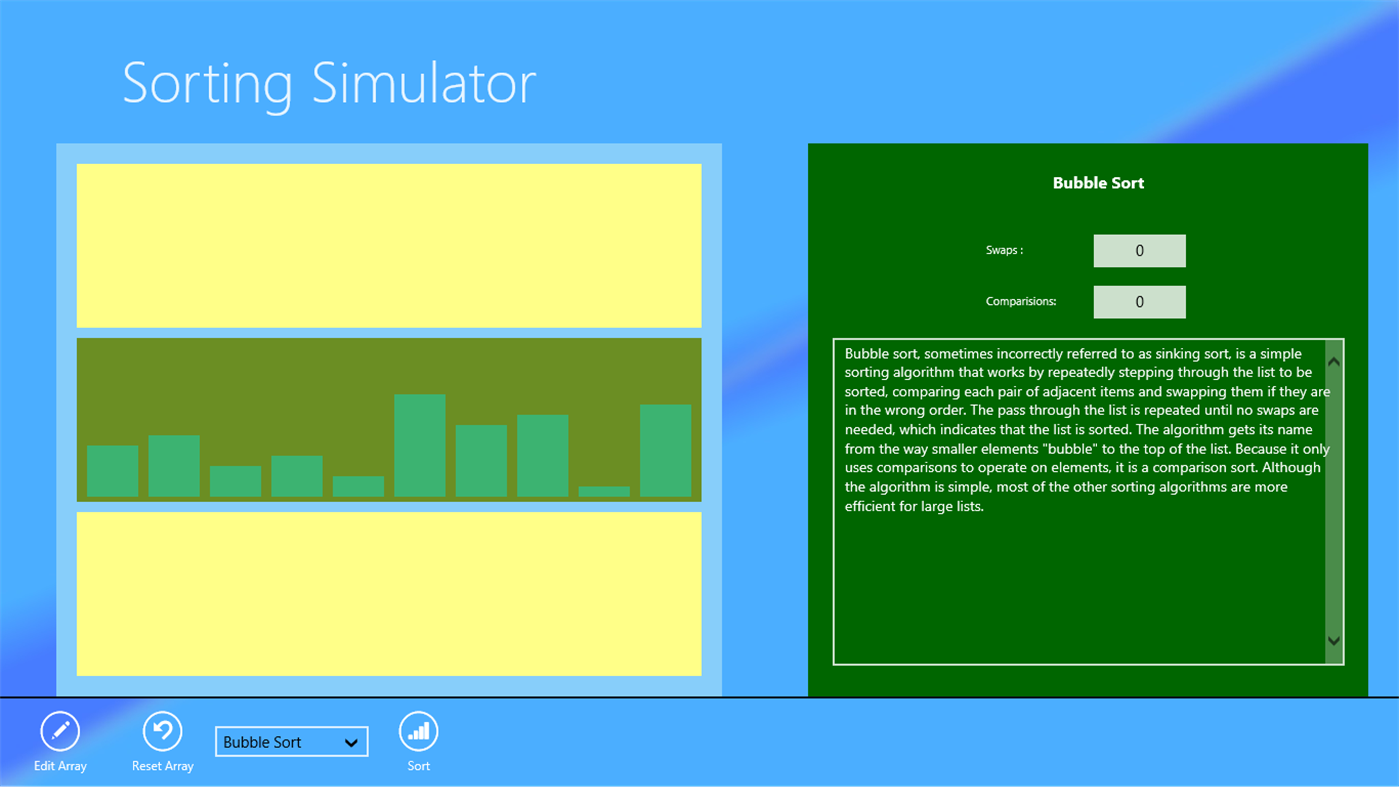Click the Sorting Simulator title

click(x=329, y=85)
